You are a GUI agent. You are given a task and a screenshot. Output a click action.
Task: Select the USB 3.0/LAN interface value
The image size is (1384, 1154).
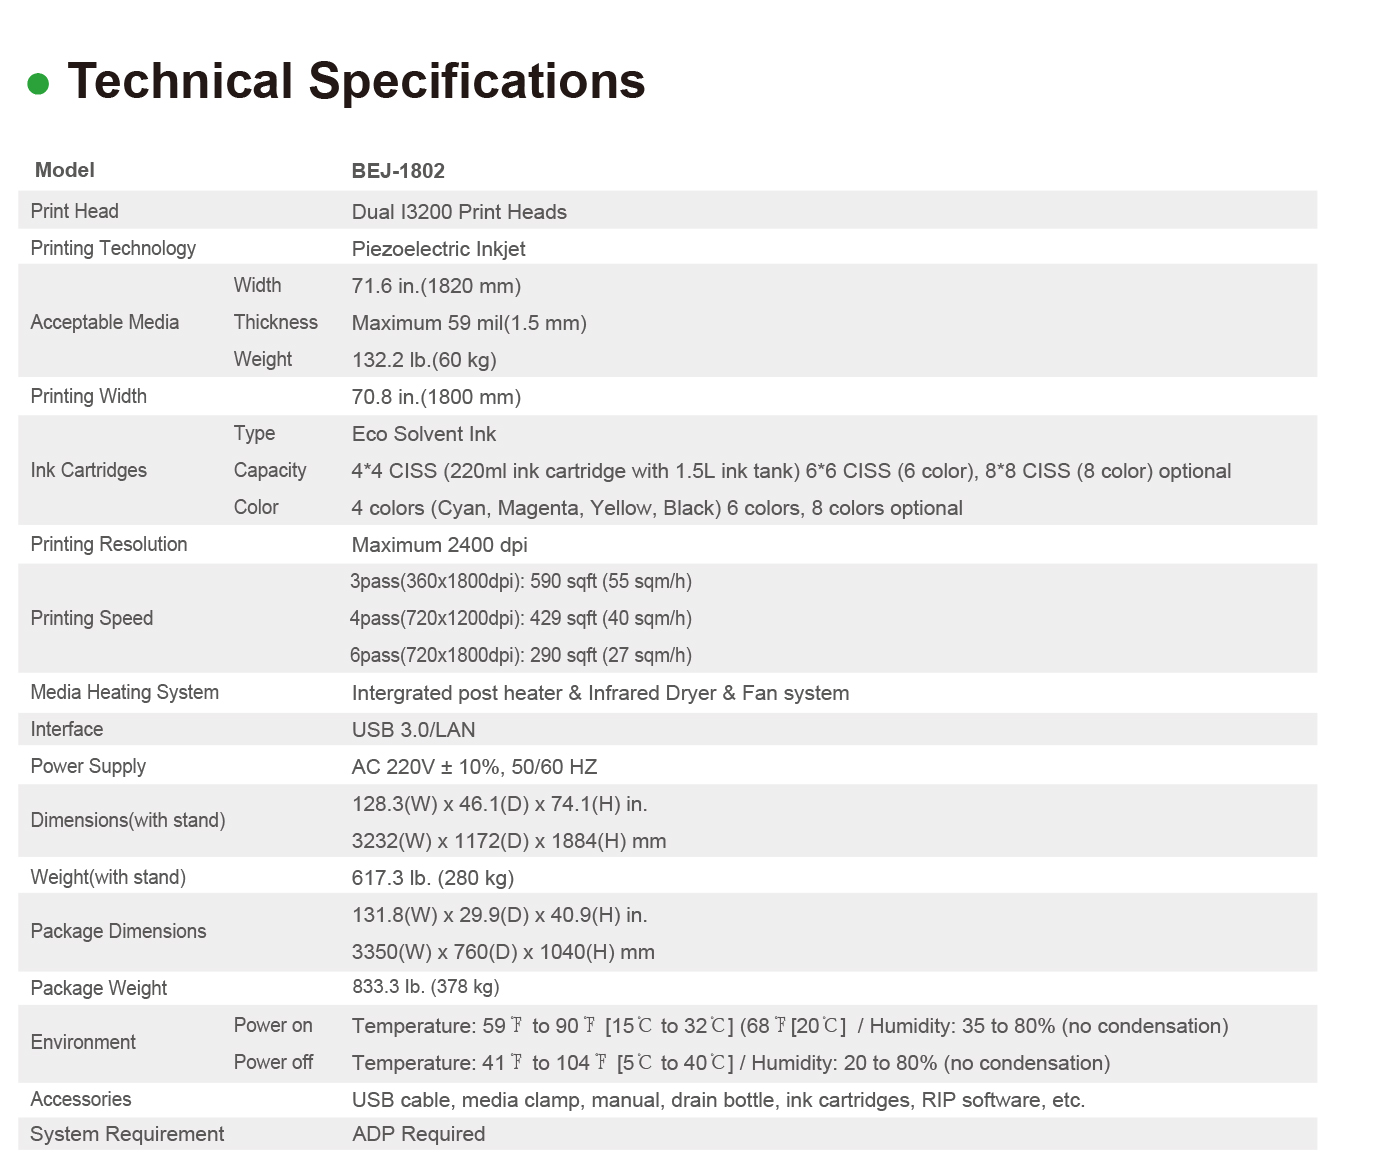click(413, 730)
